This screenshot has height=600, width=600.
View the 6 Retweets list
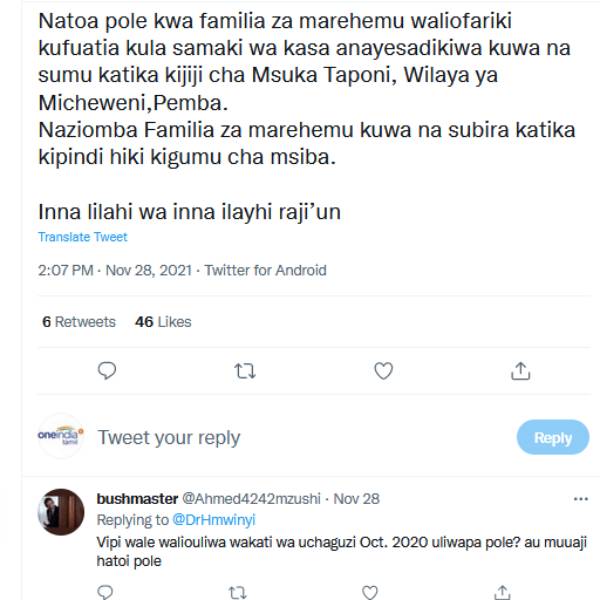79,322
